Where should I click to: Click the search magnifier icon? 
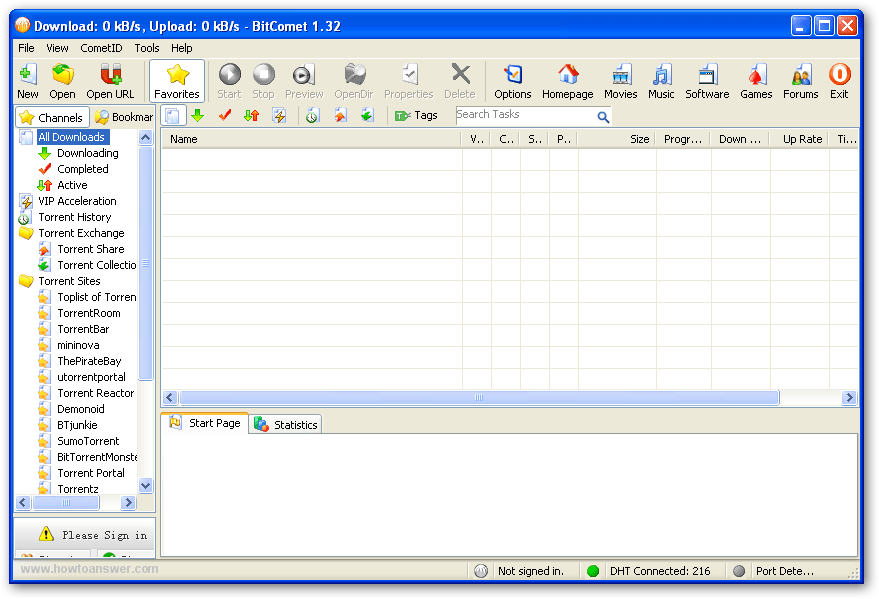603,117
